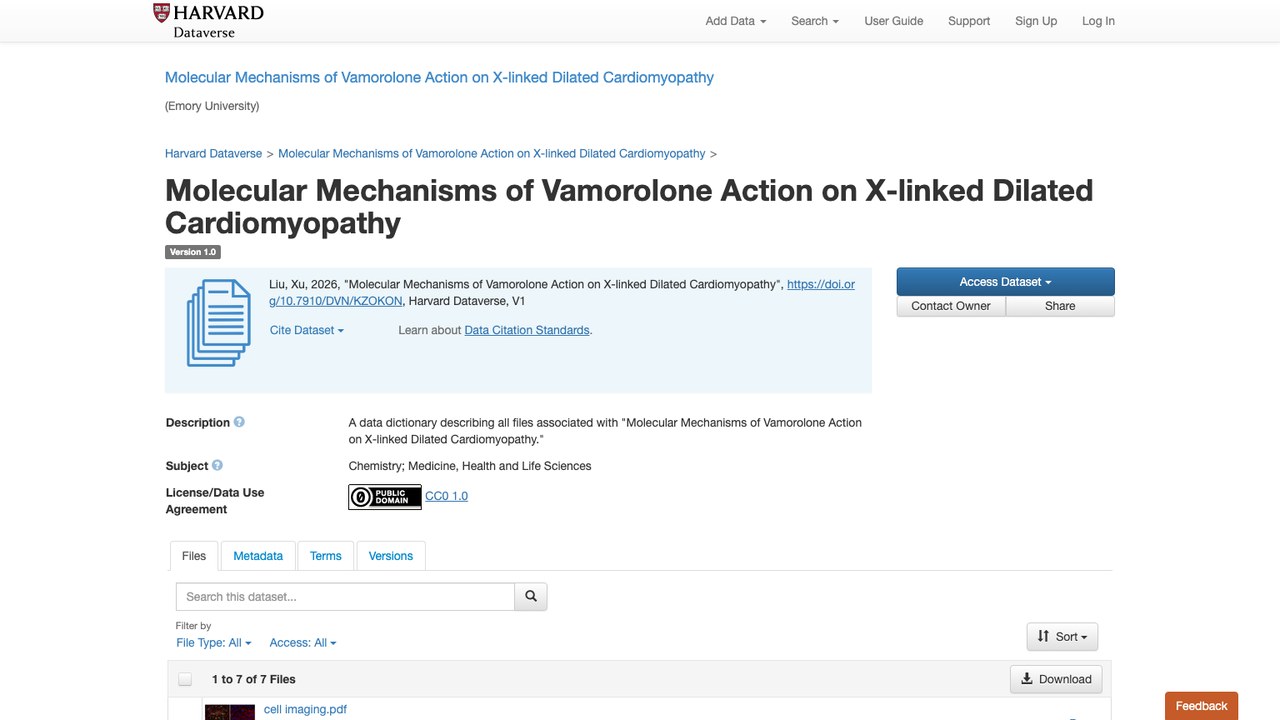Click the Search this dataset field
This screenshot has width=1280, height=720.
pyautogui.click(x=345, y=596)
